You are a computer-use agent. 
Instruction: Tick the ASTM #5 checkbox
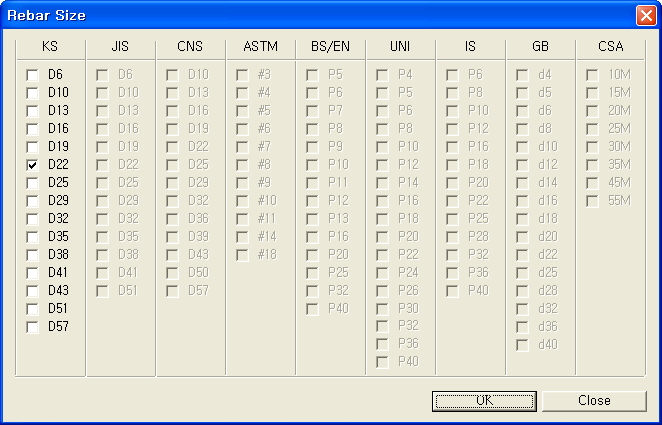click(242, 111)
